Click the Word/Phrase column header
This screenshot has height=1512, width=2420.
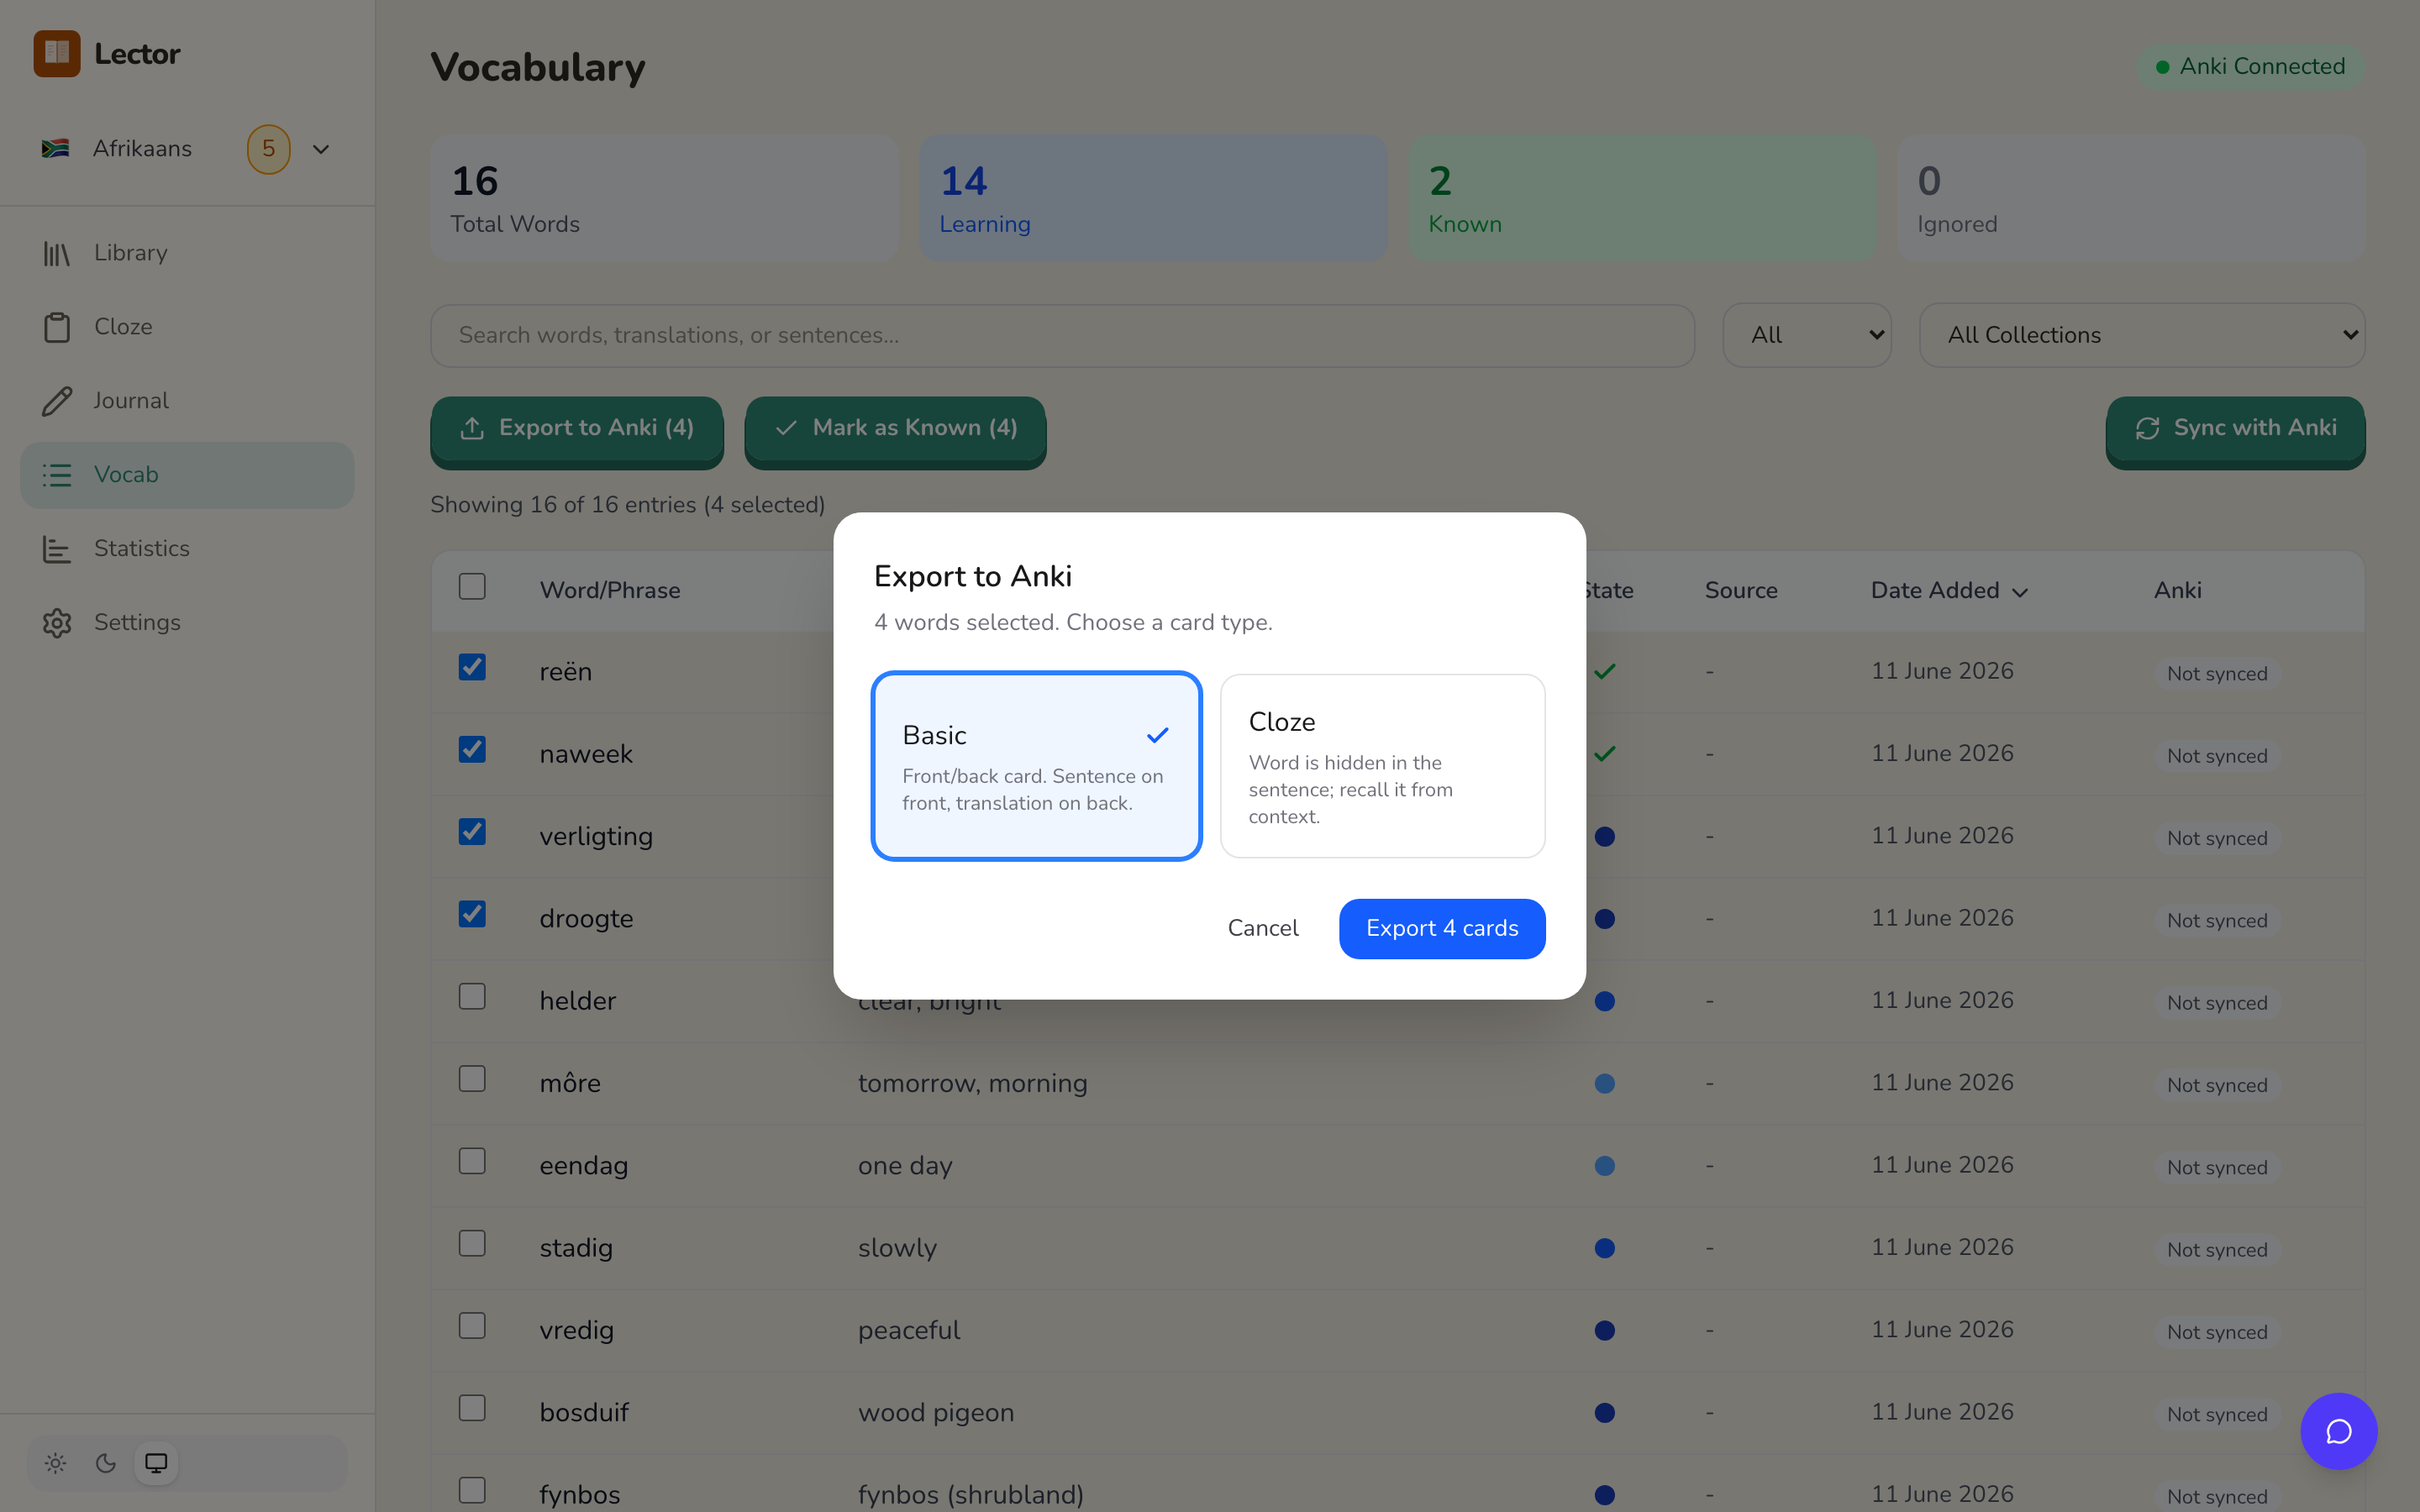(610, 590)
